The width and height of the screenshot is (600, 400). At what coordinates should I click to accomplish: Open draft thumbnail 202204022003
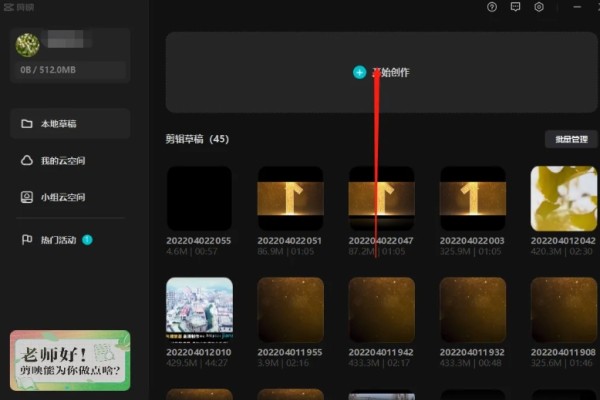[473, 198]
